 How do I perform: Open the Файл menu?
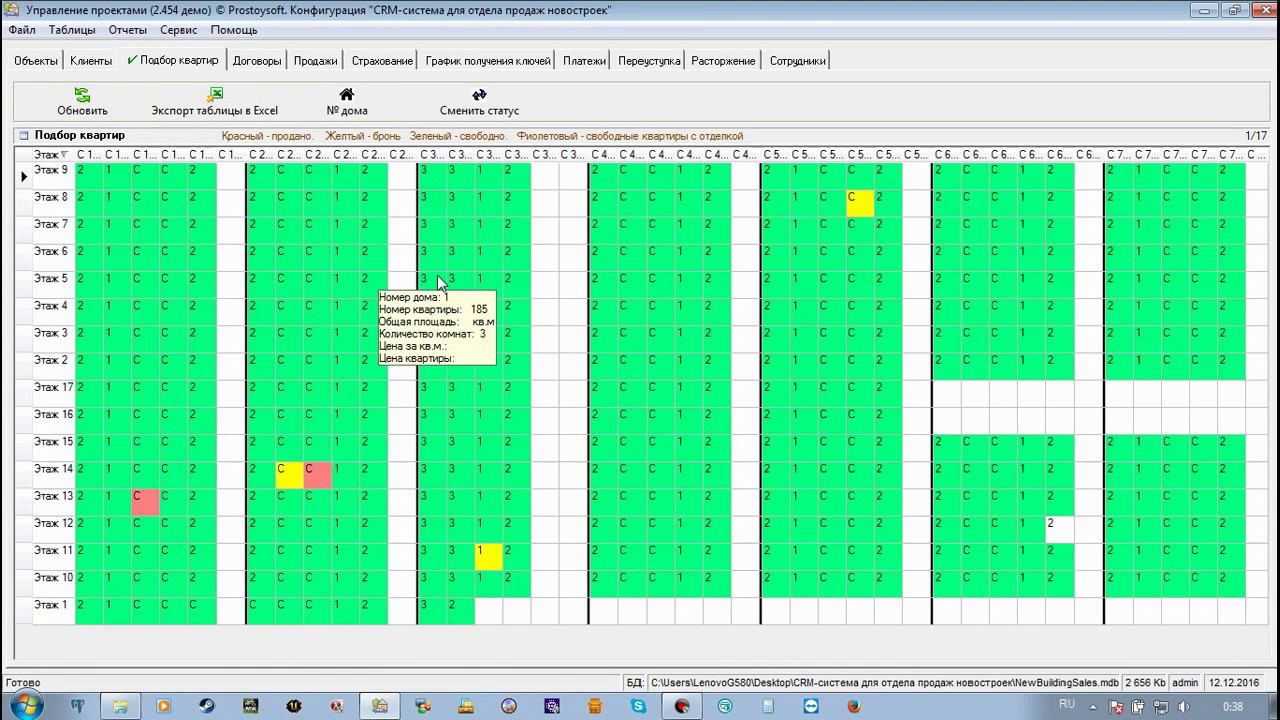[22, 30]
